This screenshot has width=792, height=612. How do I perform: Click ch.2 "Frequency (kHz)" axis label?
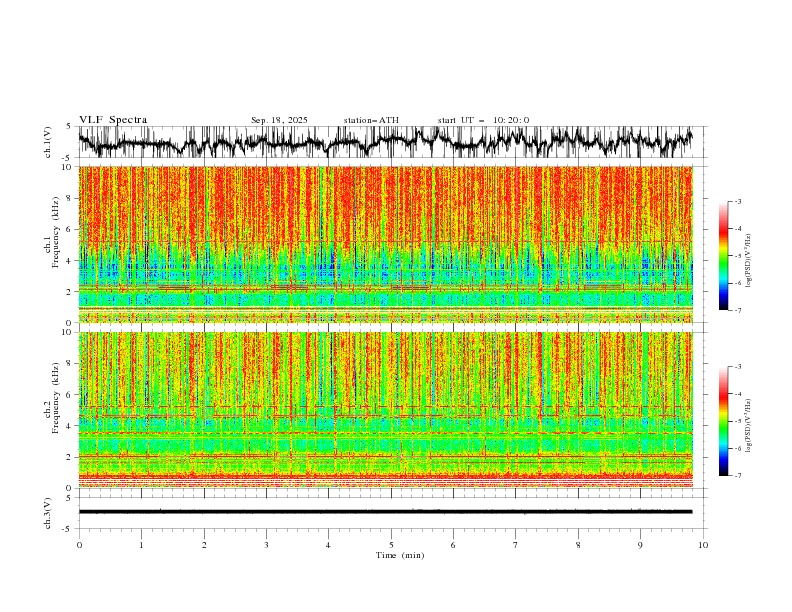coord(56,398)
